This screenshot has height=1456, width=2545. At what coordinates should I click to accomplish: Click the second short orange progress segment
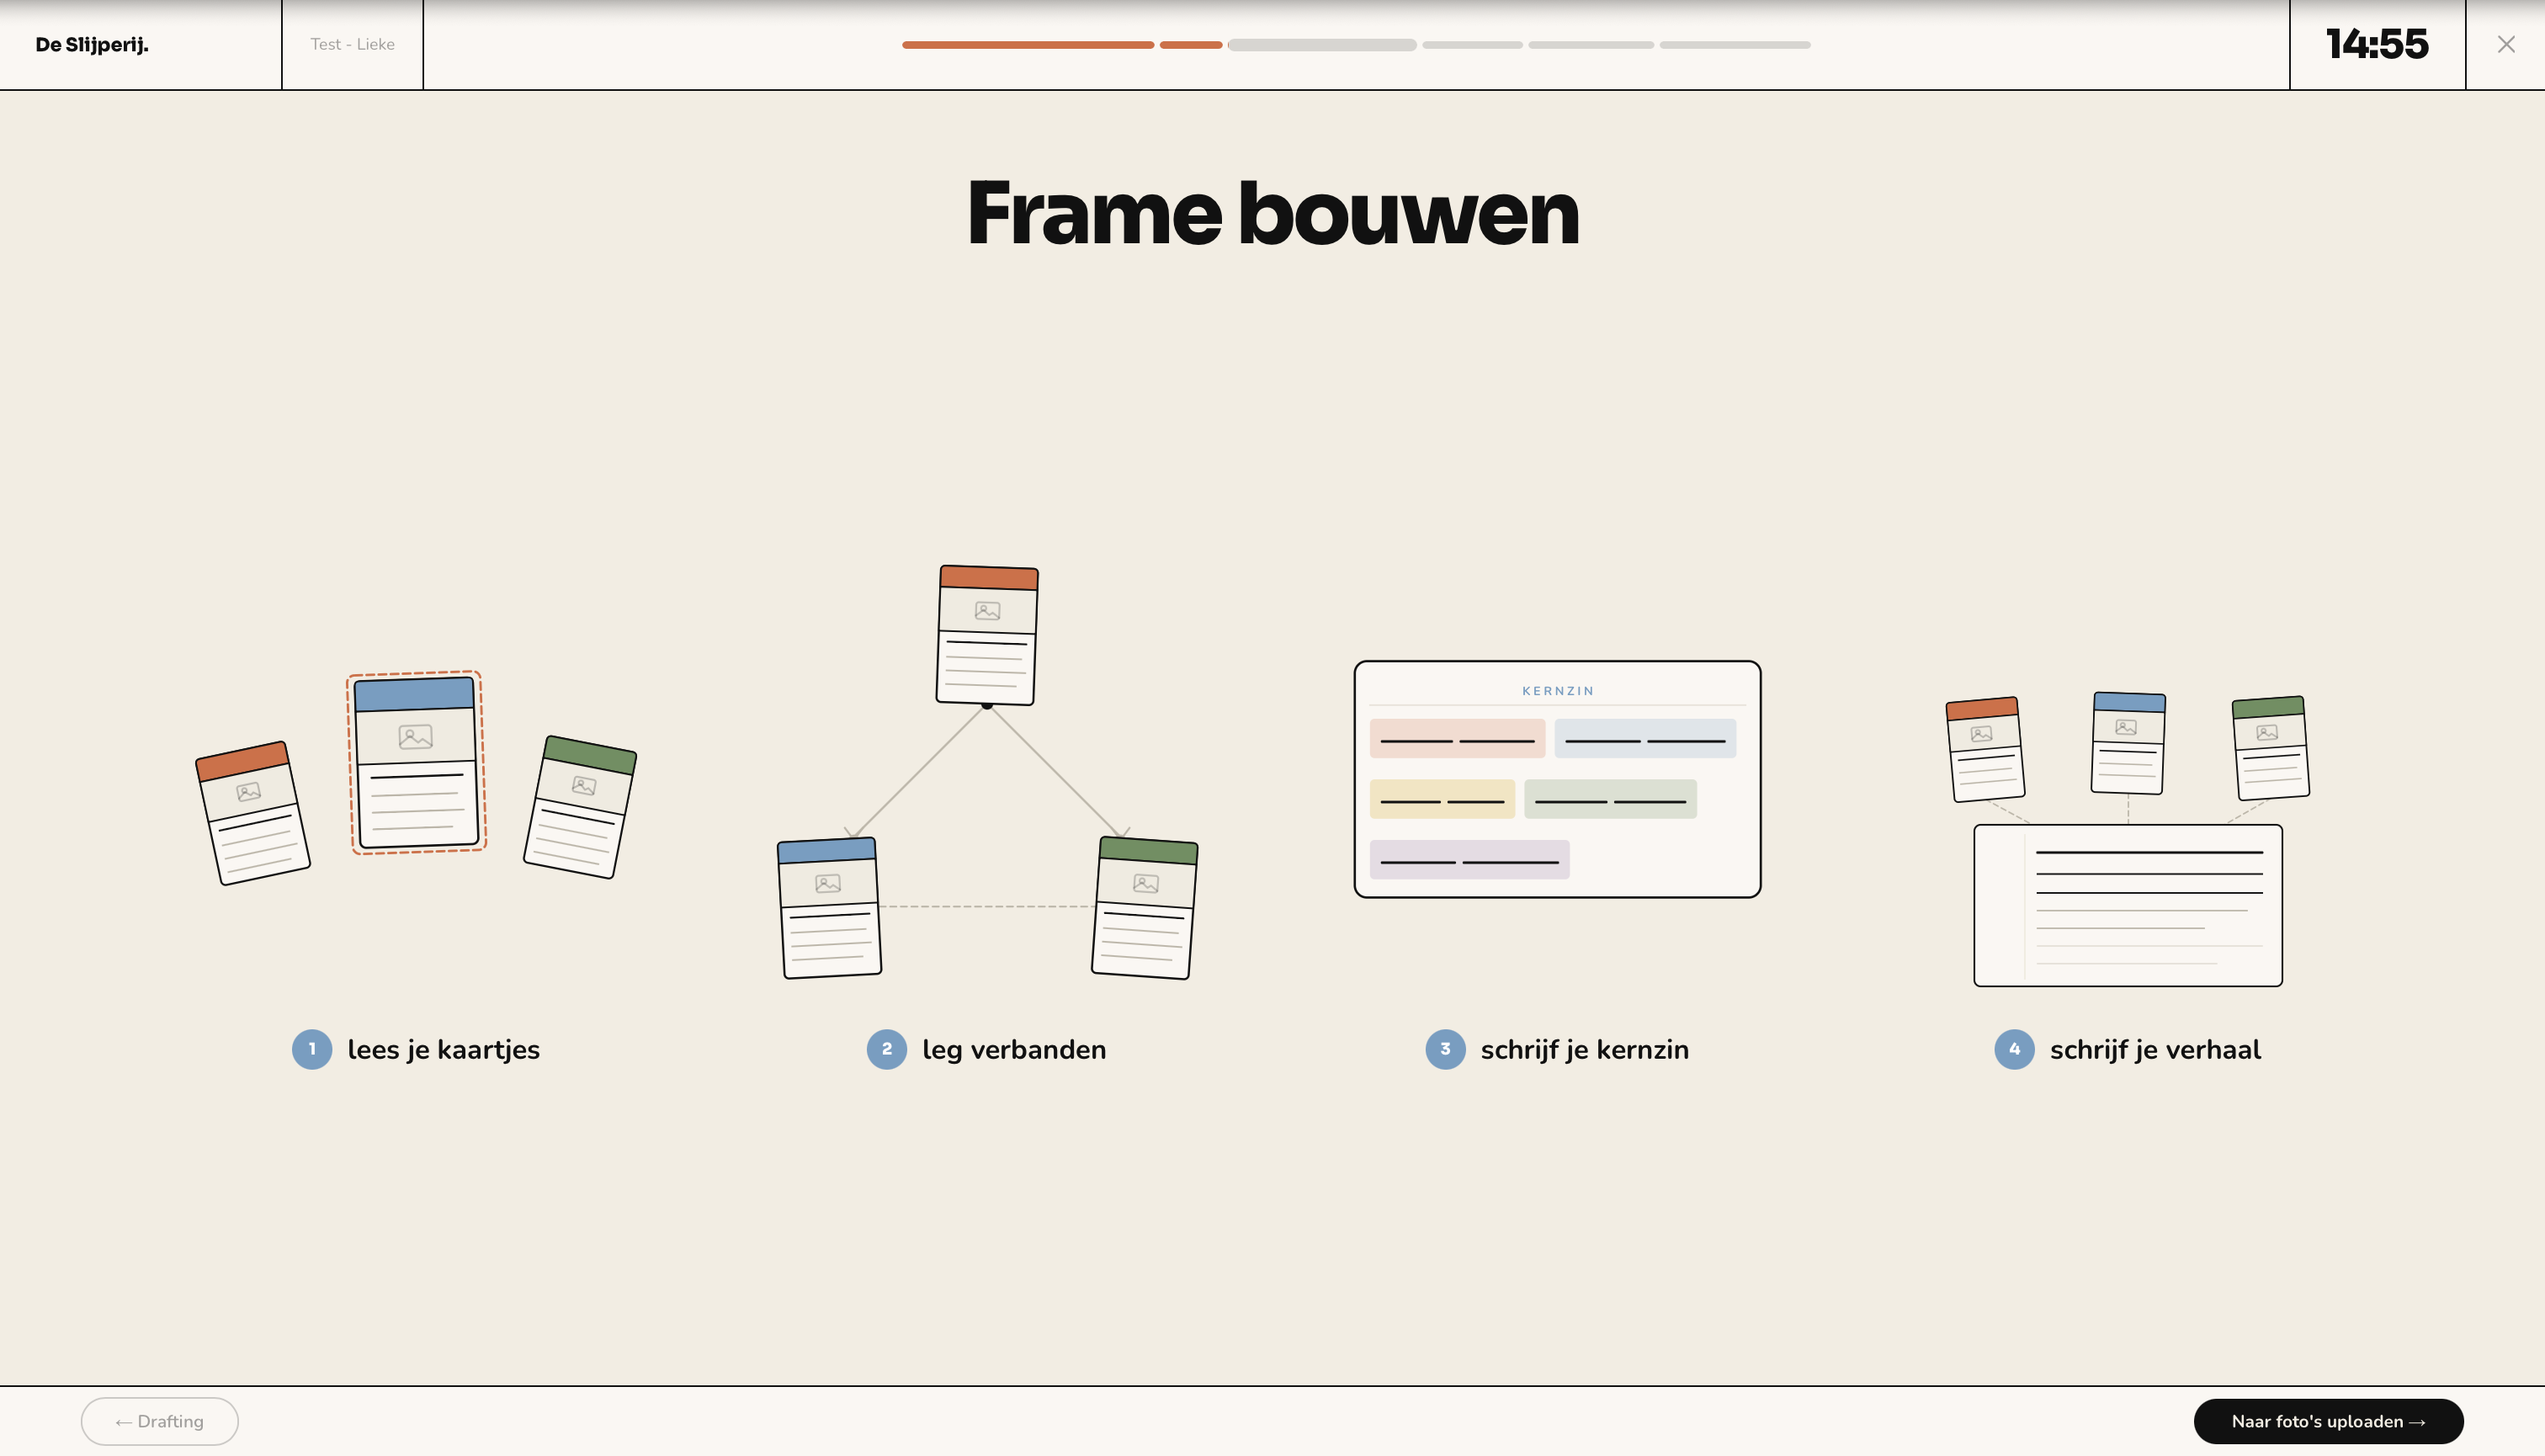(1191, 45)
